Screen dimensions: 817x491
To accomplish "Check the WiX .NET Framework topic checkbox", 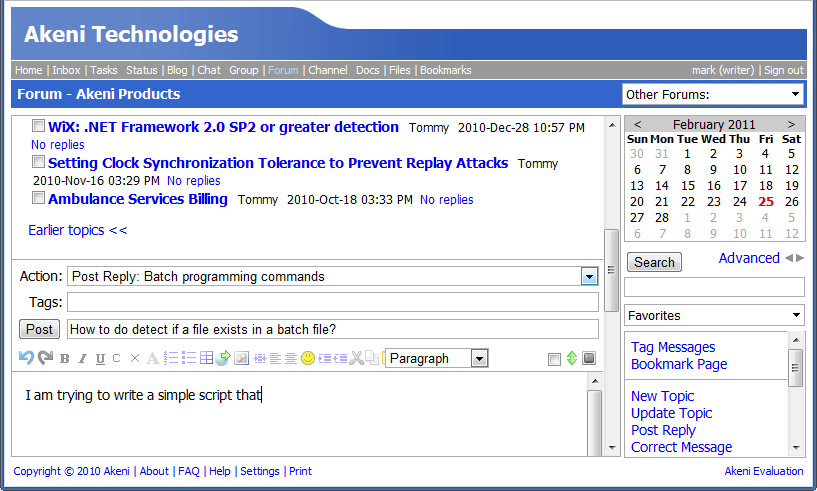I will [x=38, y=127].
